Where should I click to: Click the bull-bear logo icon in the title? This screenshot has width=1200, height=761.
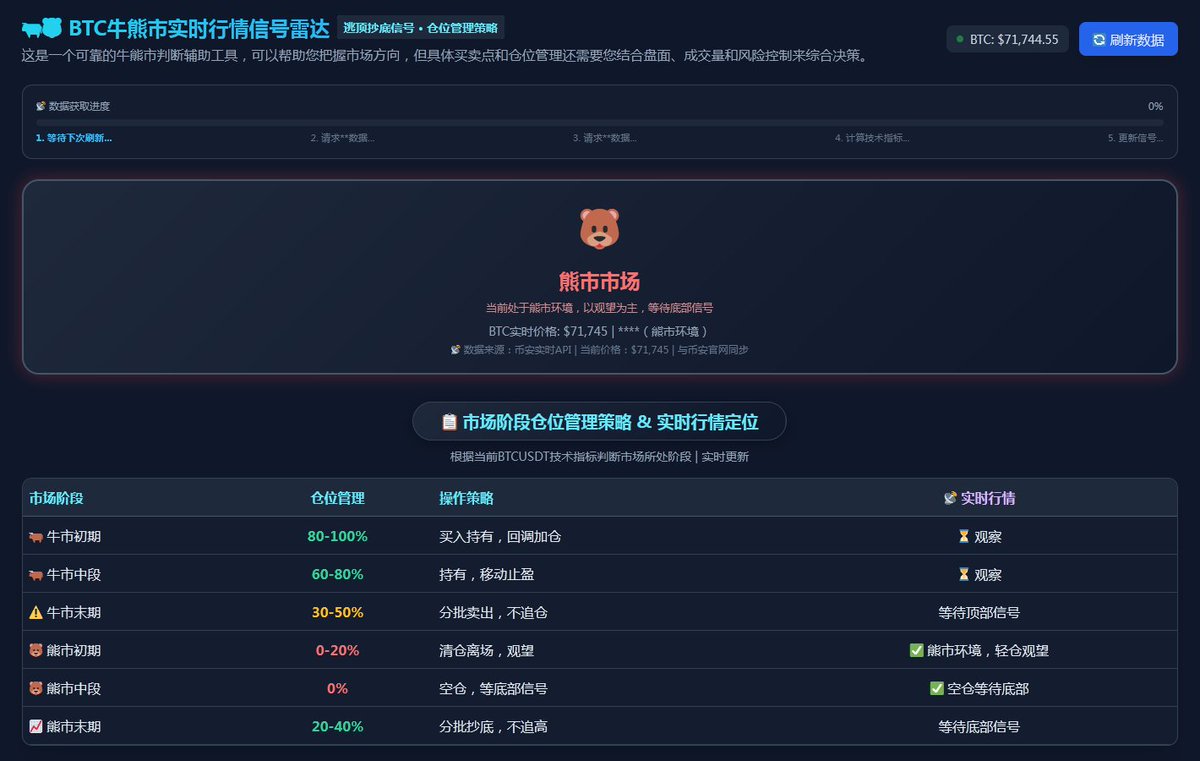(x=42, y=28)
